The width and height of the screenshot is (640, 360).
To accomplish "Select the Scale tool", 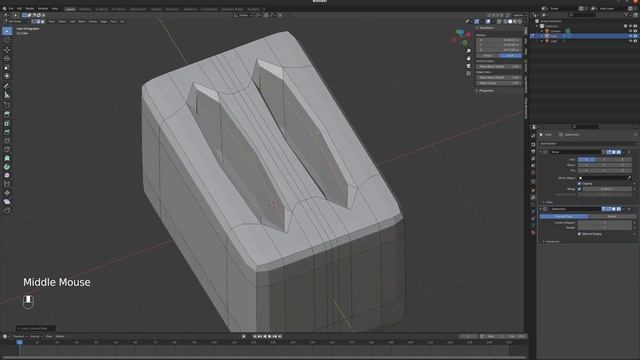I will (7, 67).
